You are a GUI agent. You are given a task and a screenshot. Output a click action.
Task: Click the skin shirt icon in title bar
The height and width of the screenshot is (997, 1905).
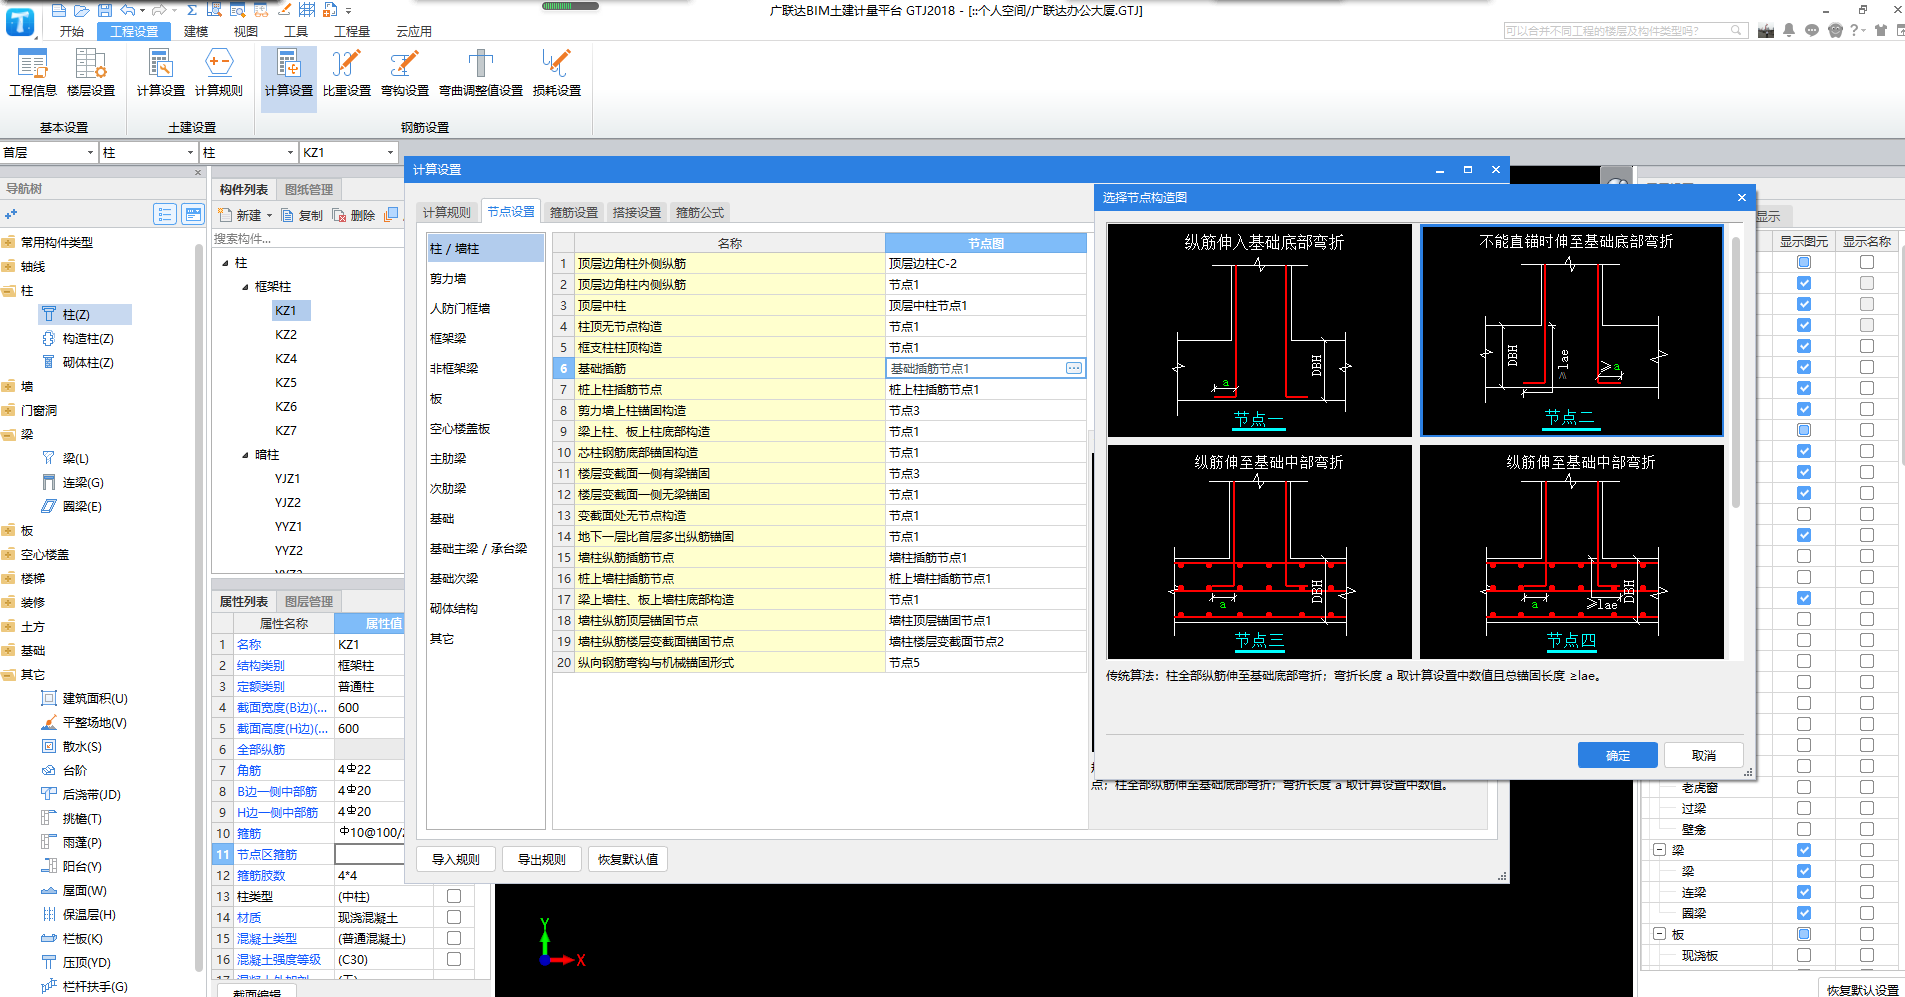point(1881,31)
